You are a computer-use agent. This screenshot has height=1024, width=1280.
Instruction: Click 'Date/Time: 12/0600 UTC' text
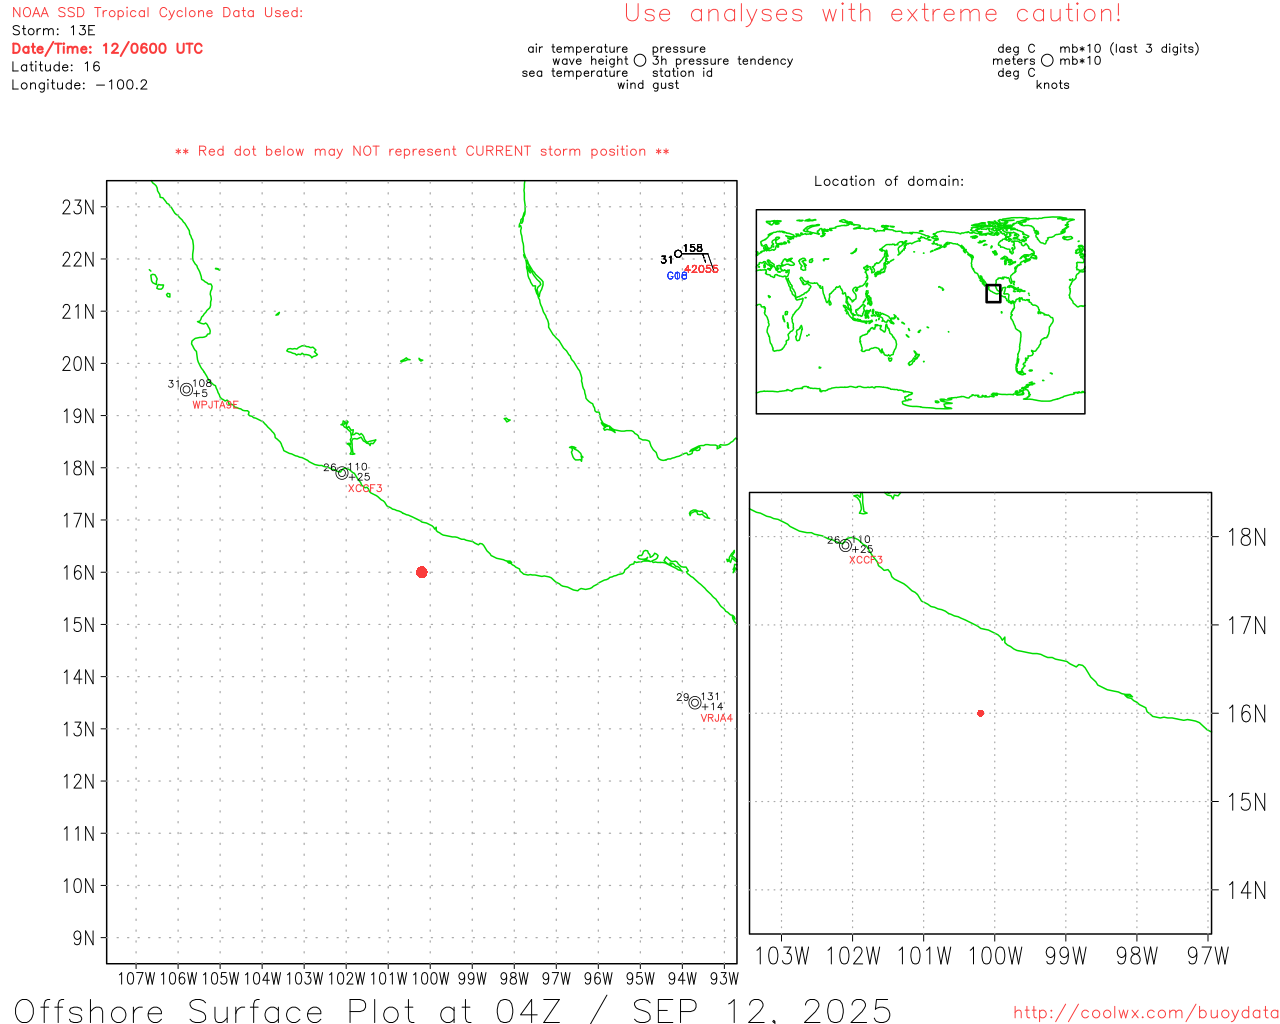point(107,49)
